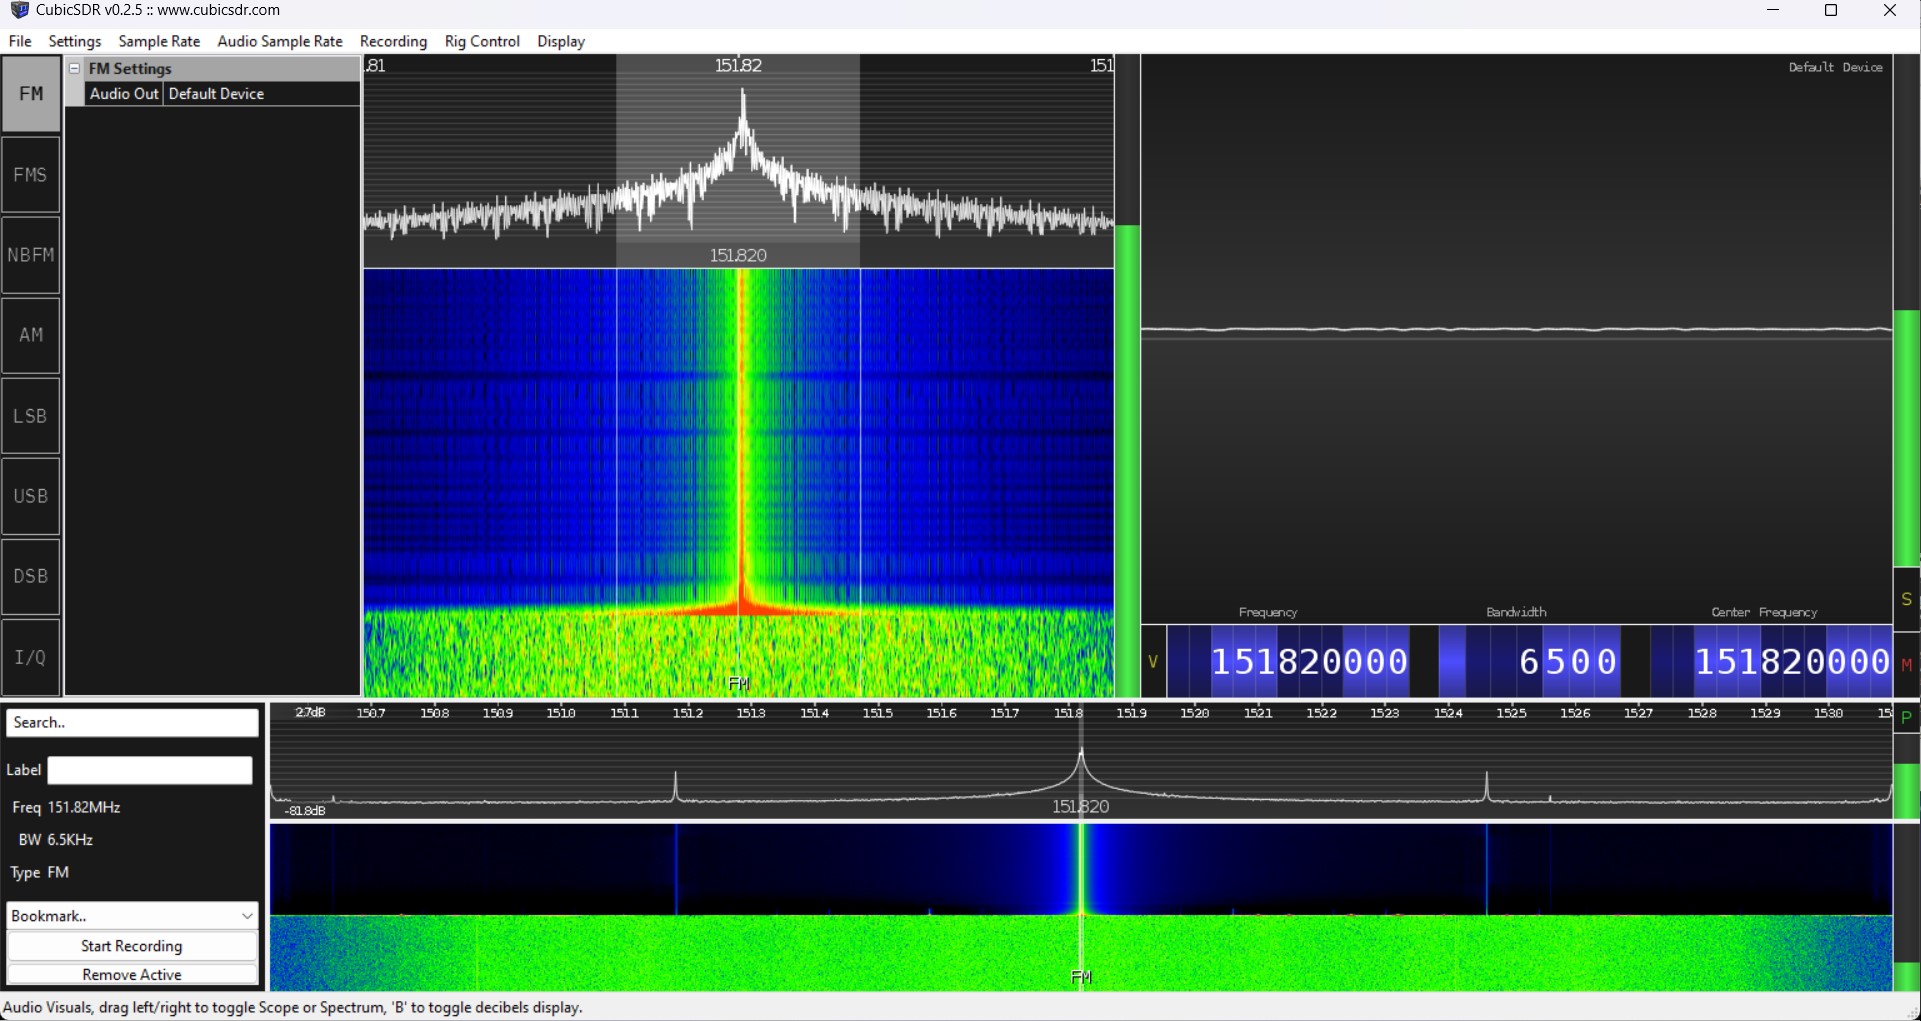Open the Bookmark dropdown list
1921x1021 pixels.
132,915
